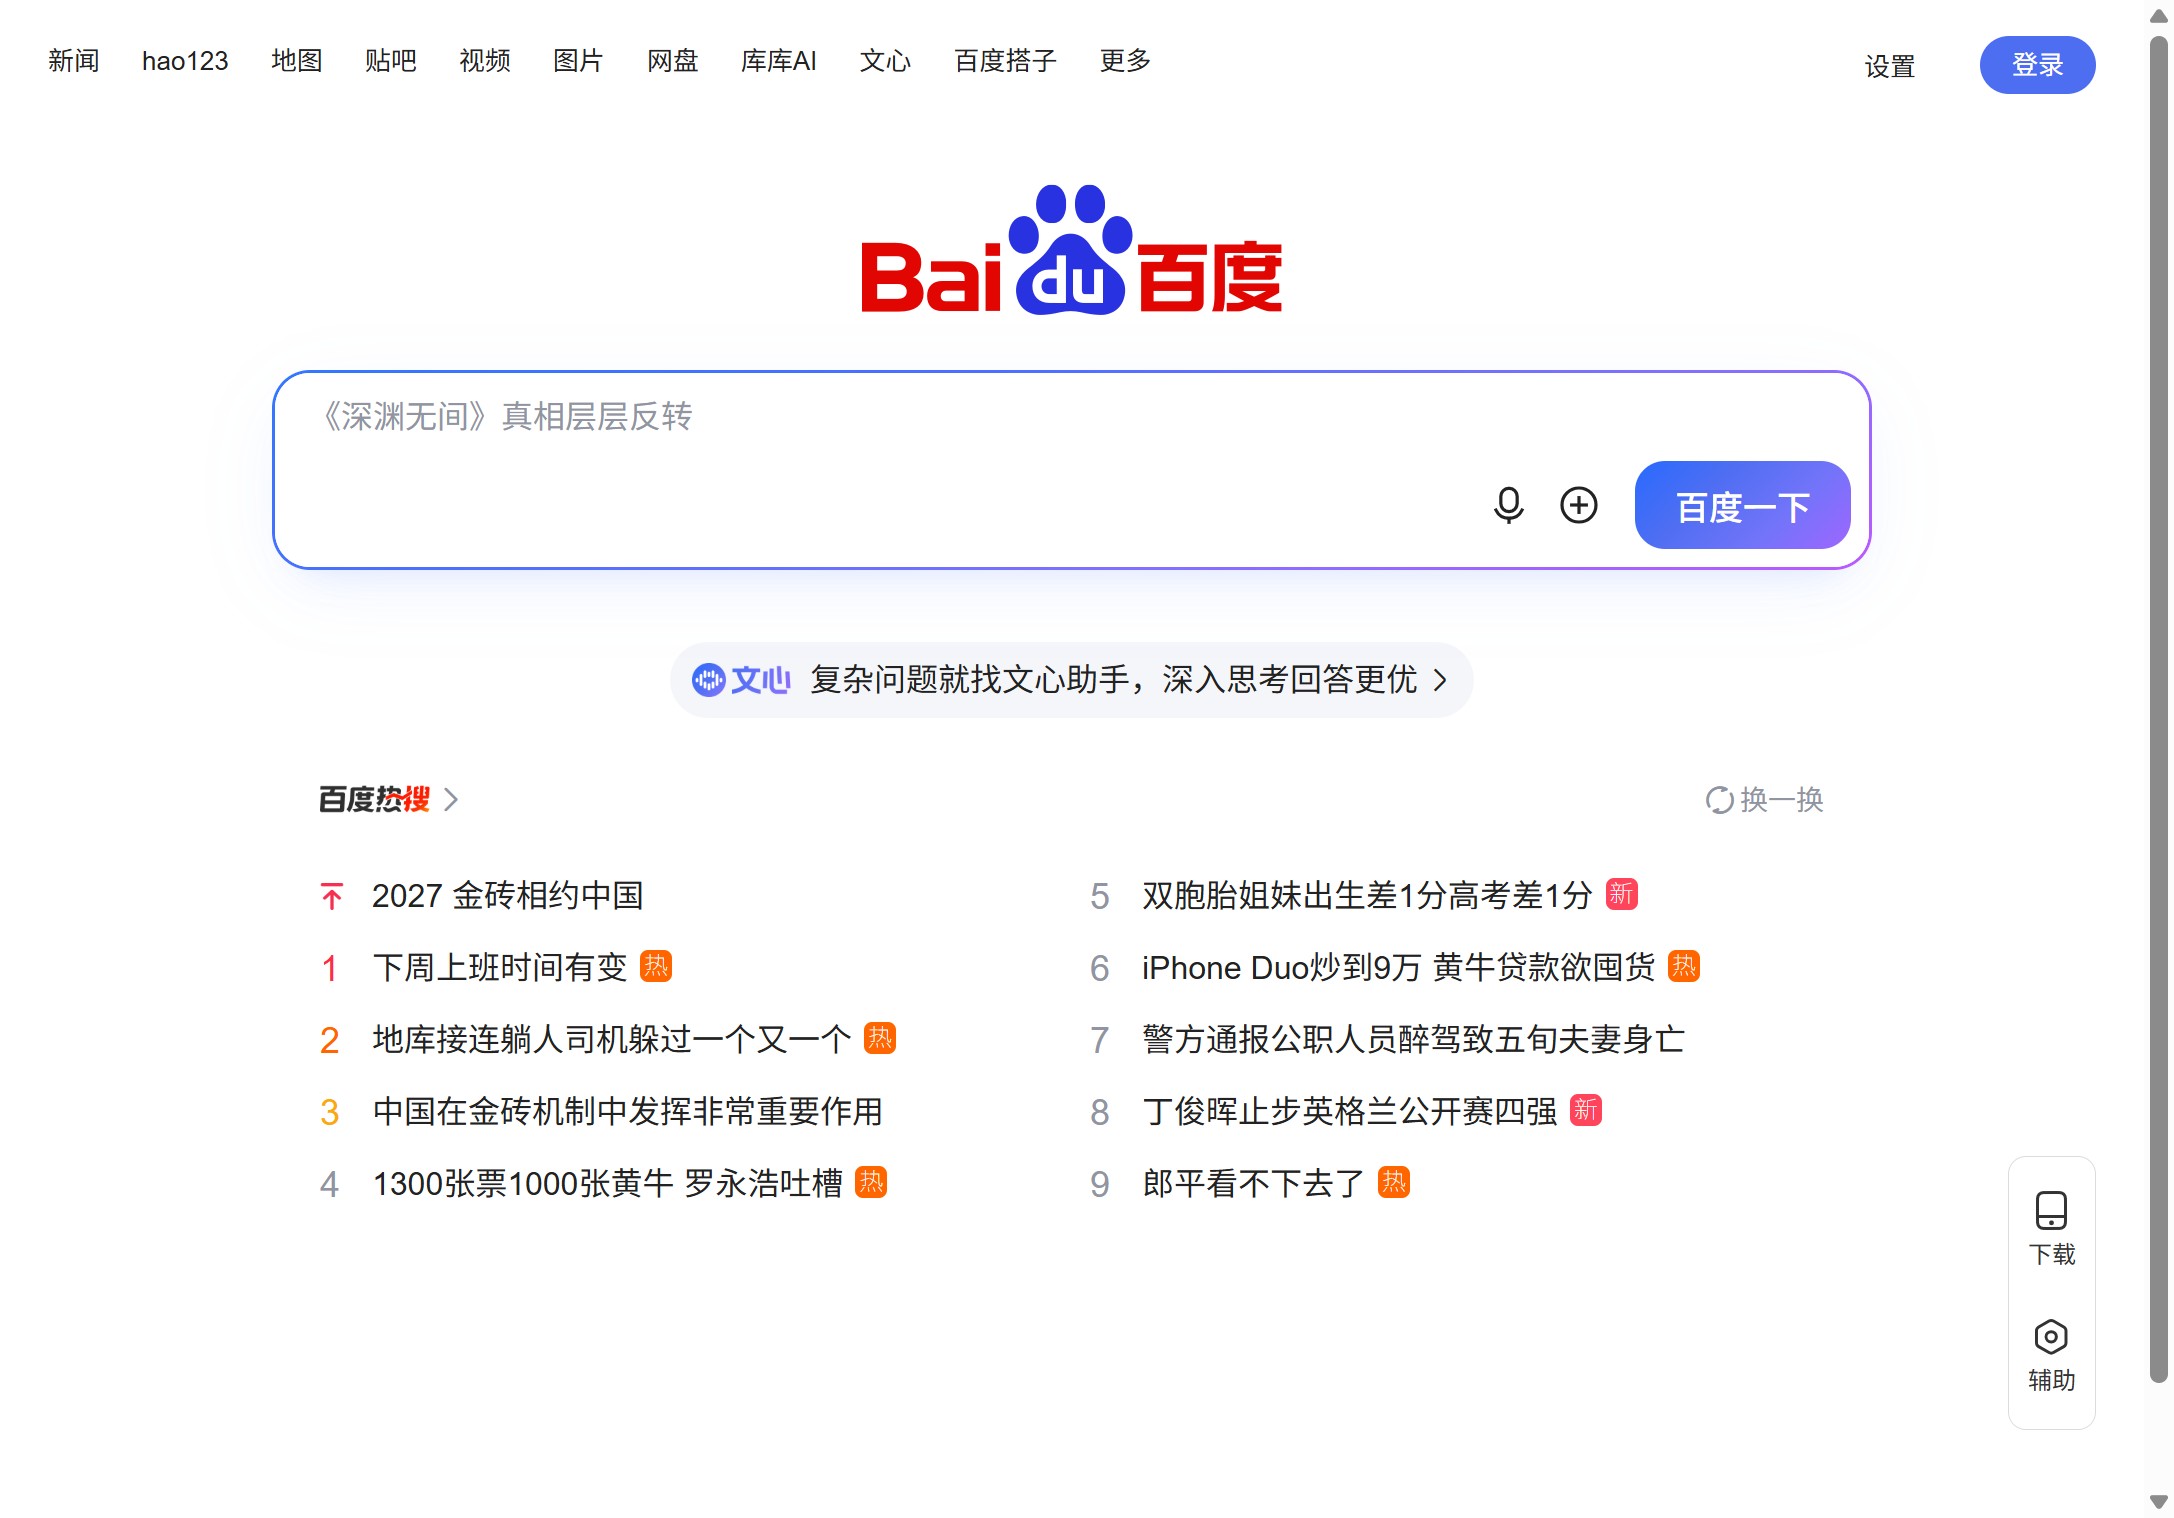This screenshot has height=1518, width=2174.
Task: Click the 换一换 refresh icon
Action: pyautogui.click(x=1719, y=800)
